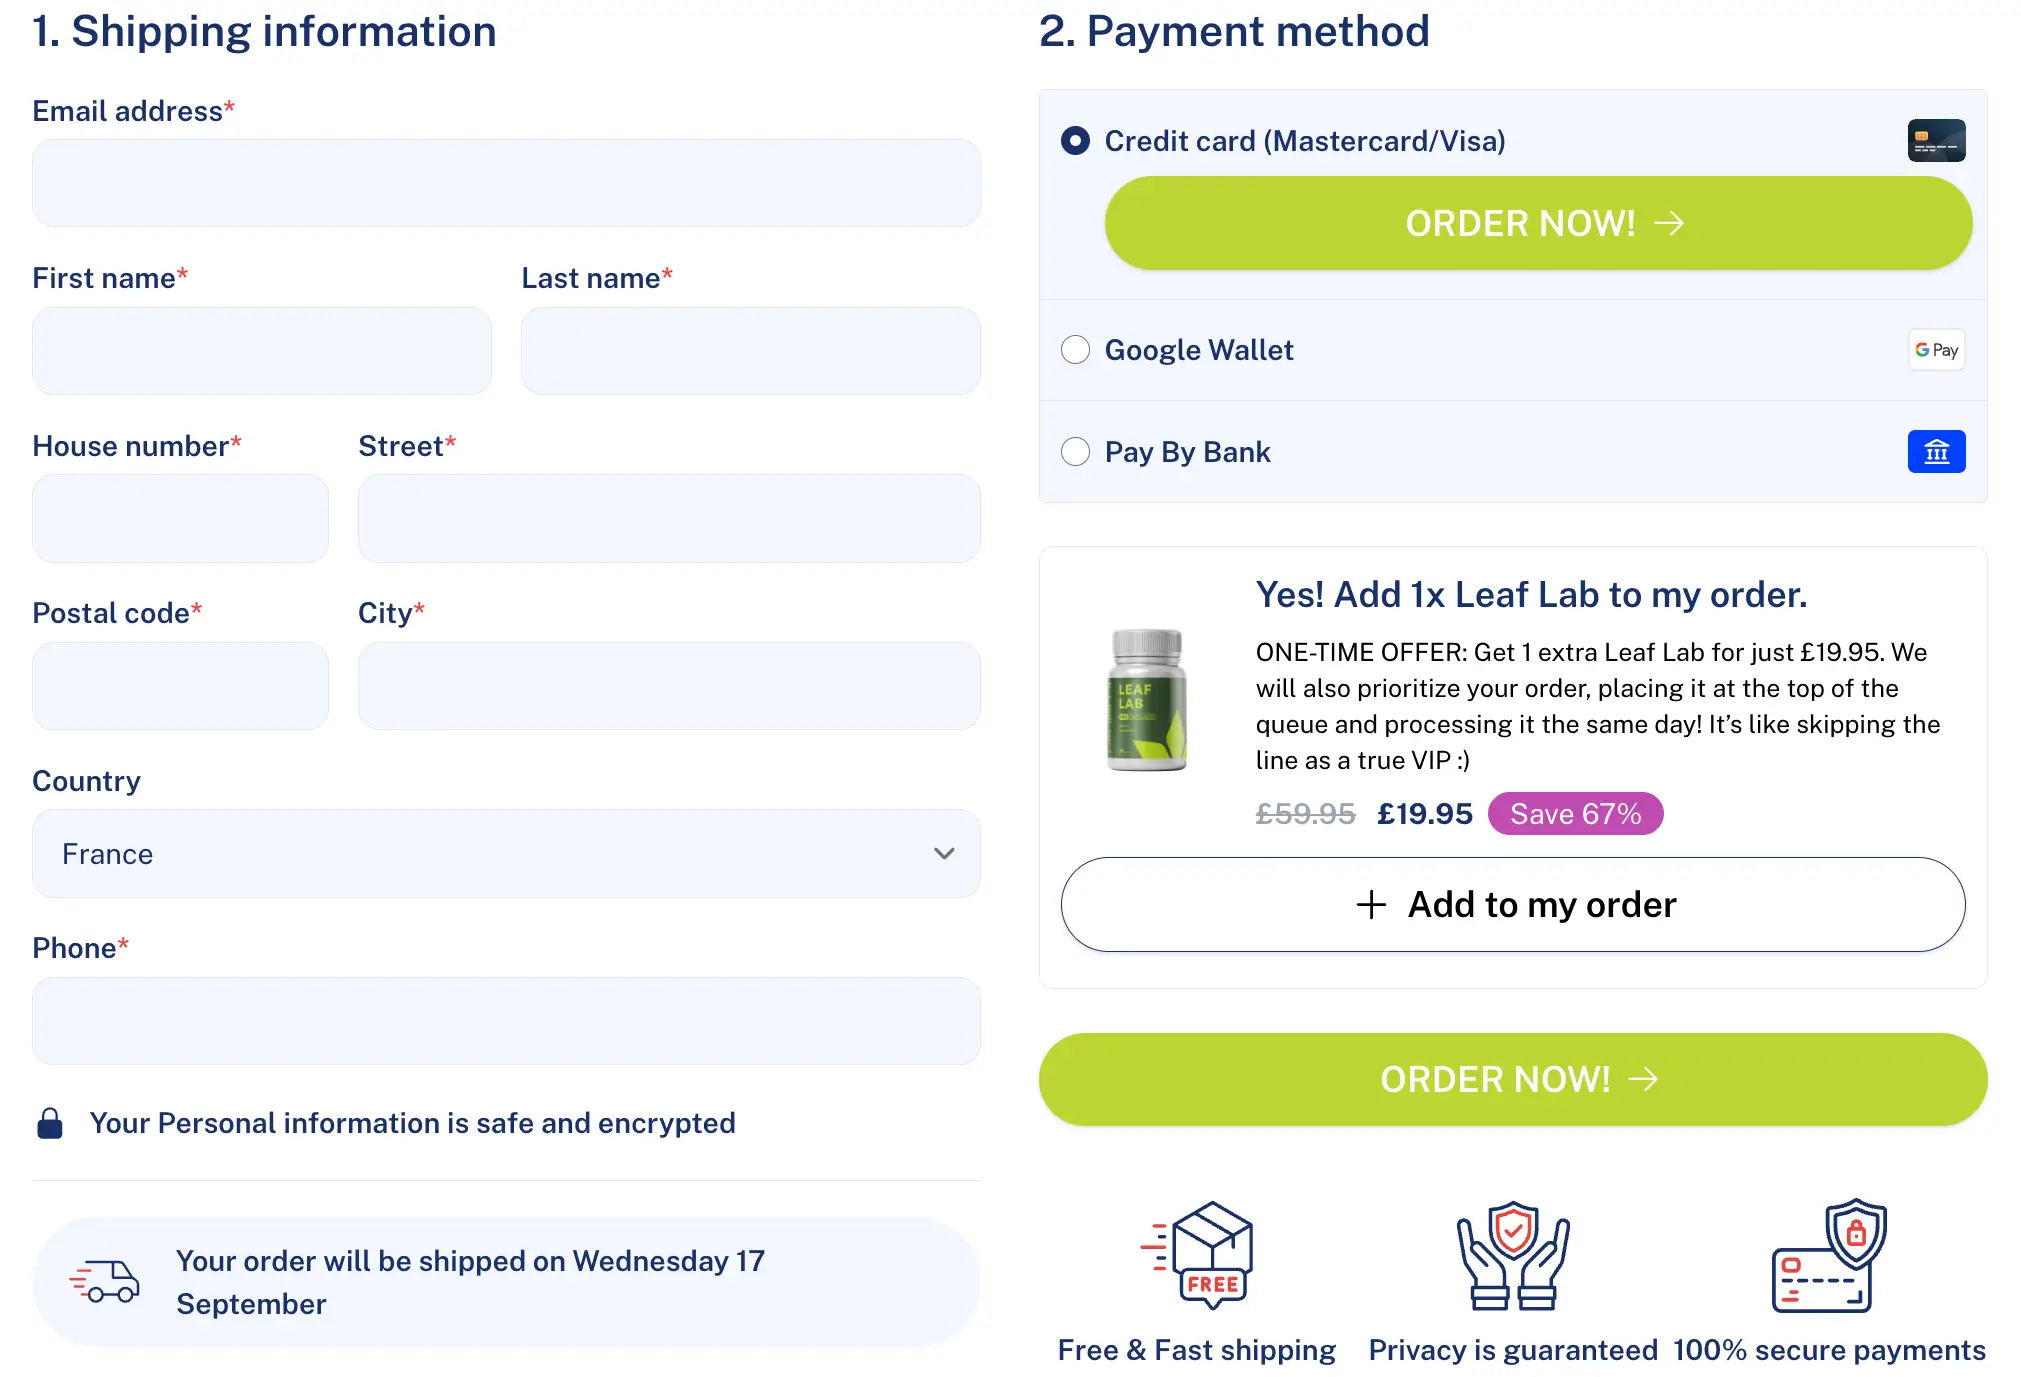Viewport: 2021px width, 1377px height.
Task: Click the delivery truck shipping icon
Action: [105, 1281]
